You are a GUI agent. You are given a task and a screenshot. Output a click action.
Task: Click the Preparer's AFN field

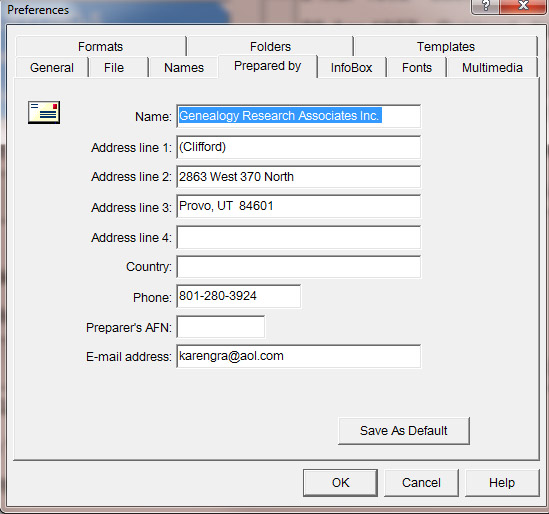point(221,327)
